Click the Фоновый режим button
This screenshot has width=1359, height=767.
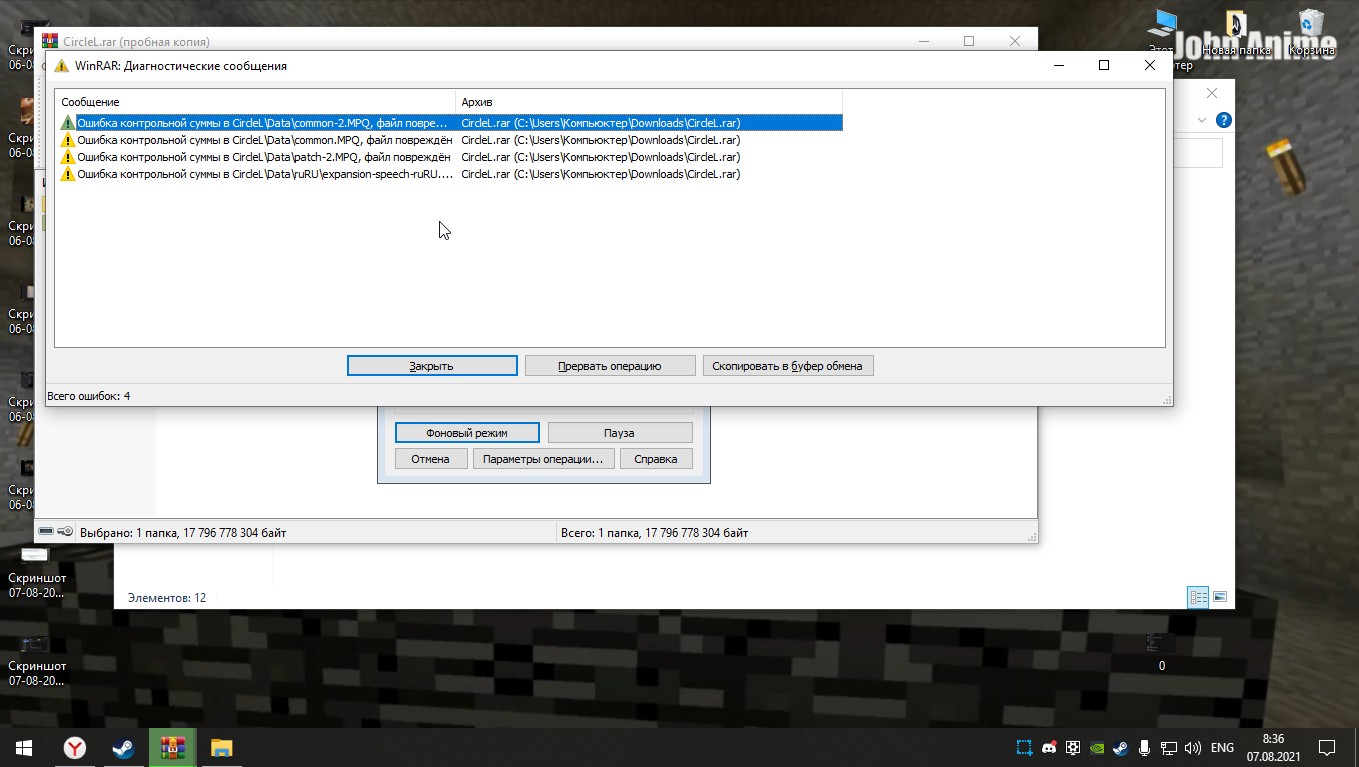(x=467, y=433)
